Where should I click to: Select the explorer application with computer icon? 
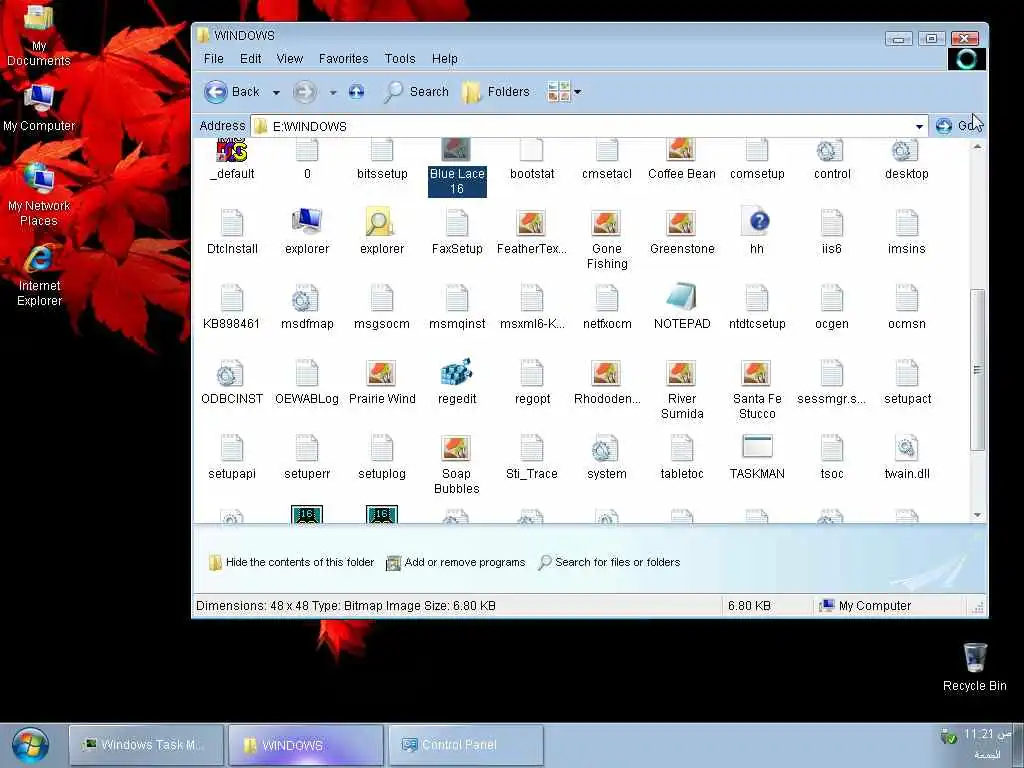[x=307, y=231]
